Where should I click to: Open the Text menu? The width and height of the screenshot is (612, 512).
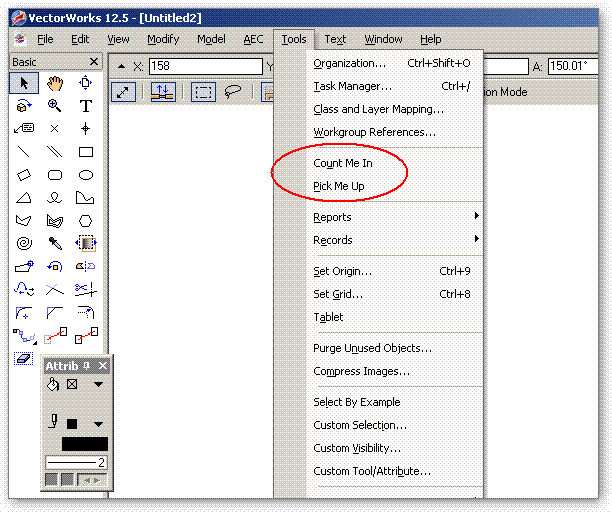tap(335, 39)
